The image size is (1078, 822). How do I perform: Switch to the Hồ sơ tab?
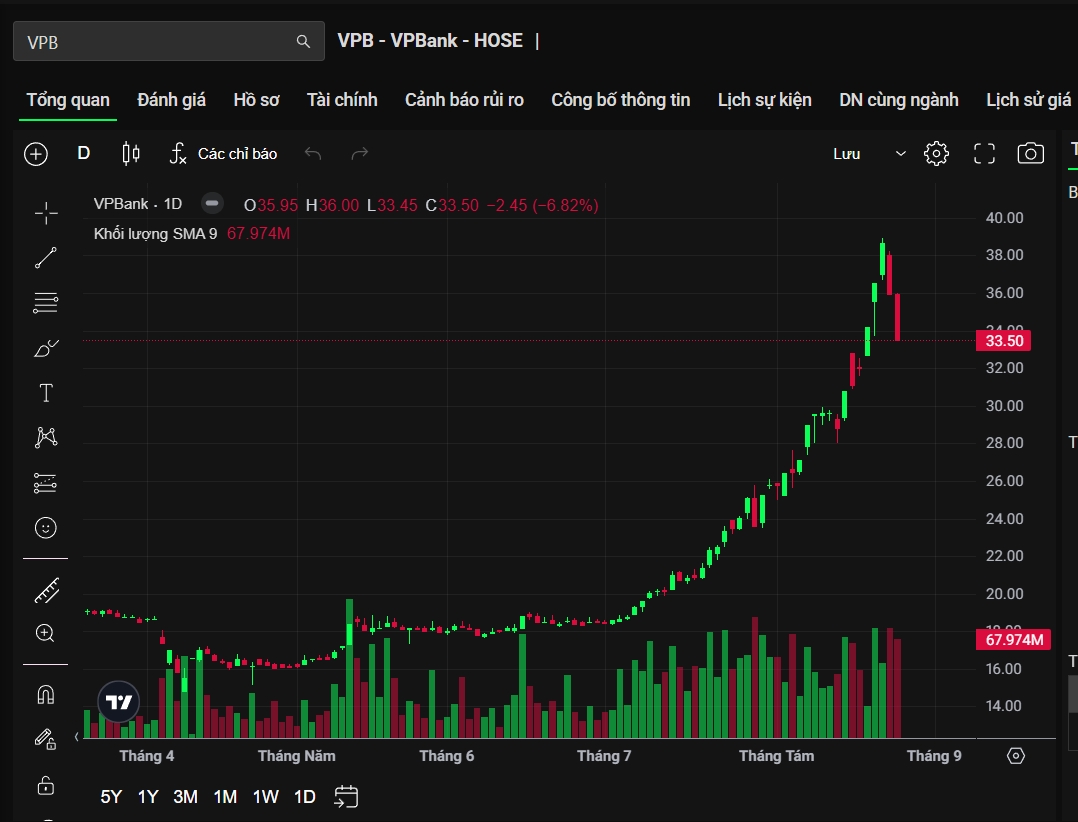coord(256,100)
